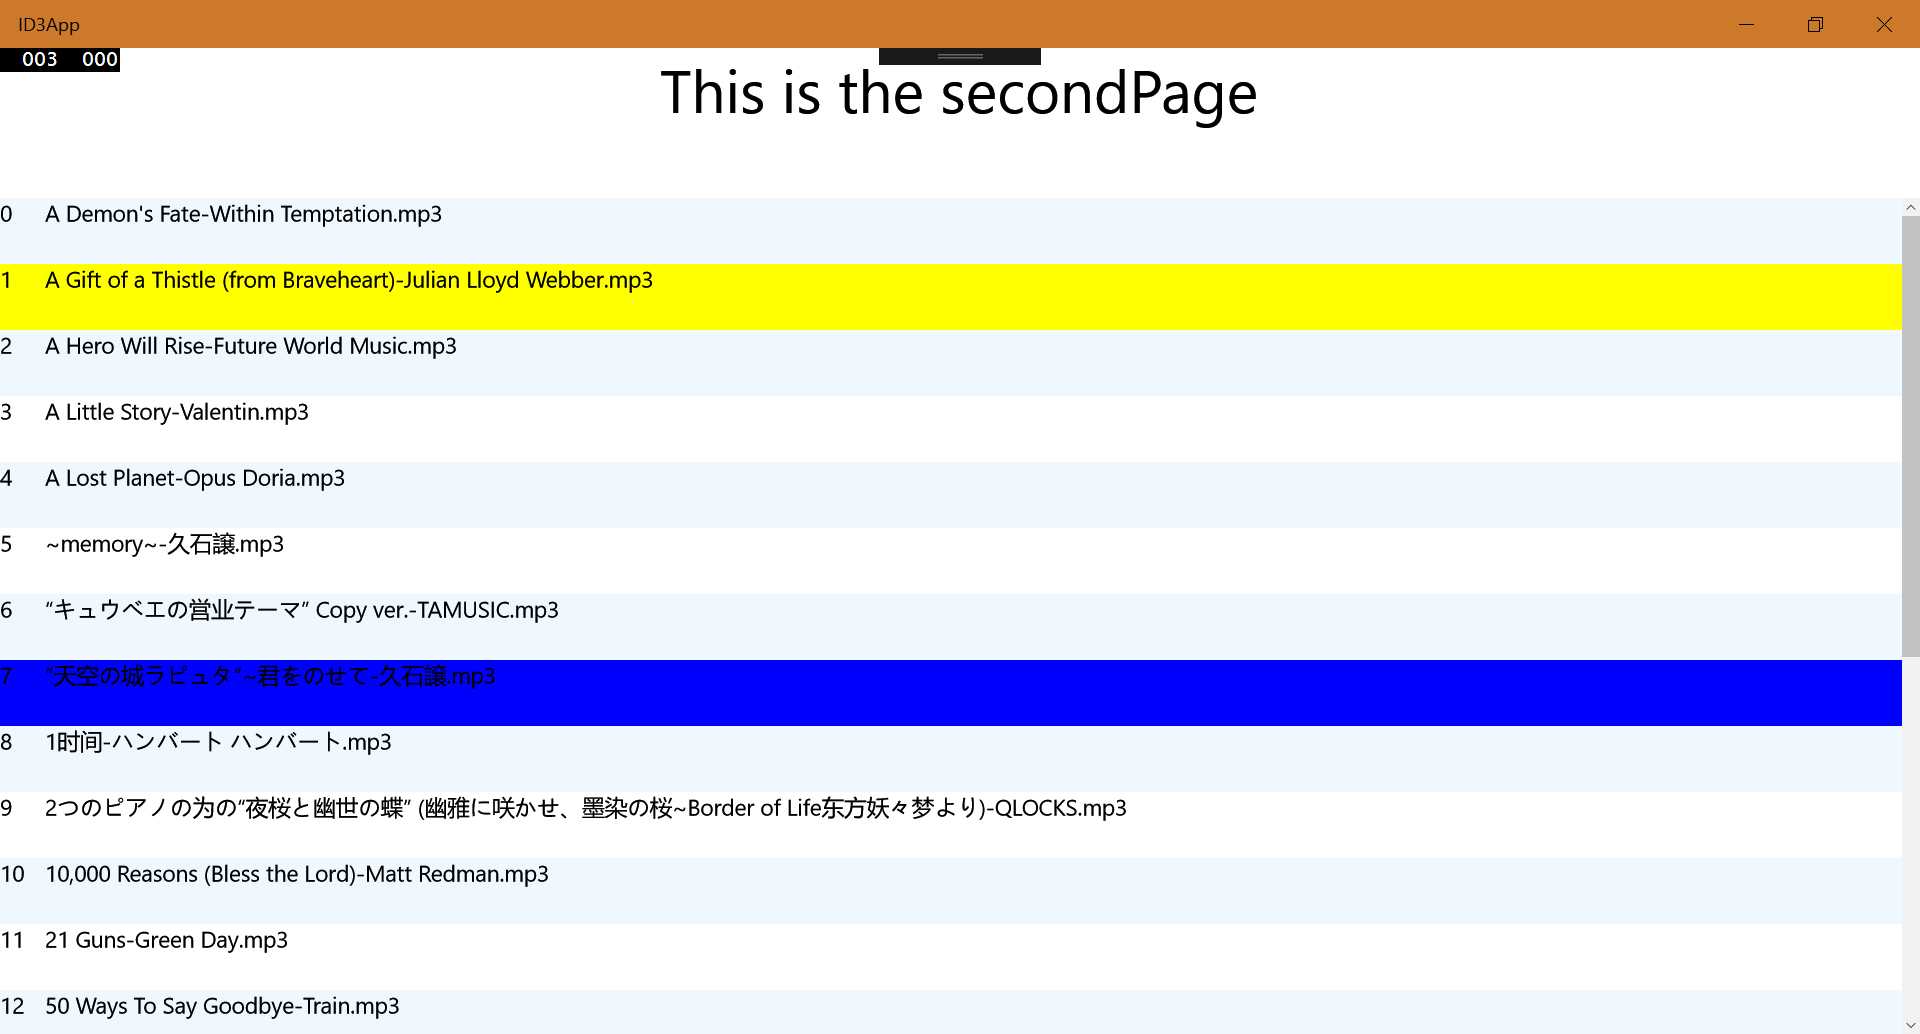Image resolution: width=1920 pixels, height=1034 pixels.
Task: Minimize the ID3App window
Action: point(1747,24)
